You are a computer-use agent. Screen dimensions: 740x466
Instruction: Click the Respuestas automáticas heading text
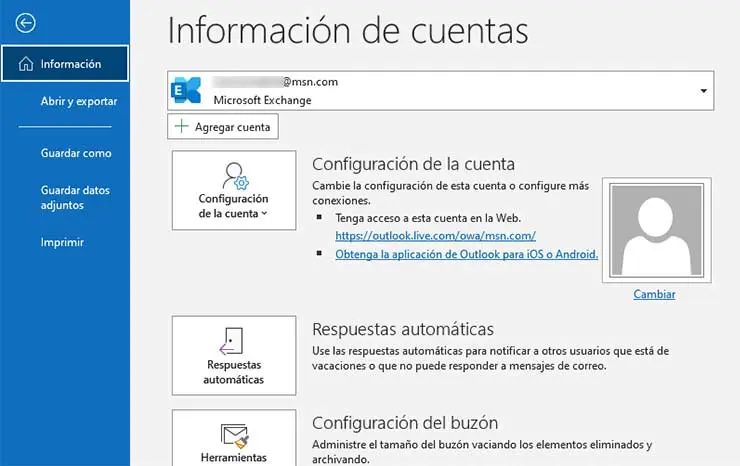(403, 329)
